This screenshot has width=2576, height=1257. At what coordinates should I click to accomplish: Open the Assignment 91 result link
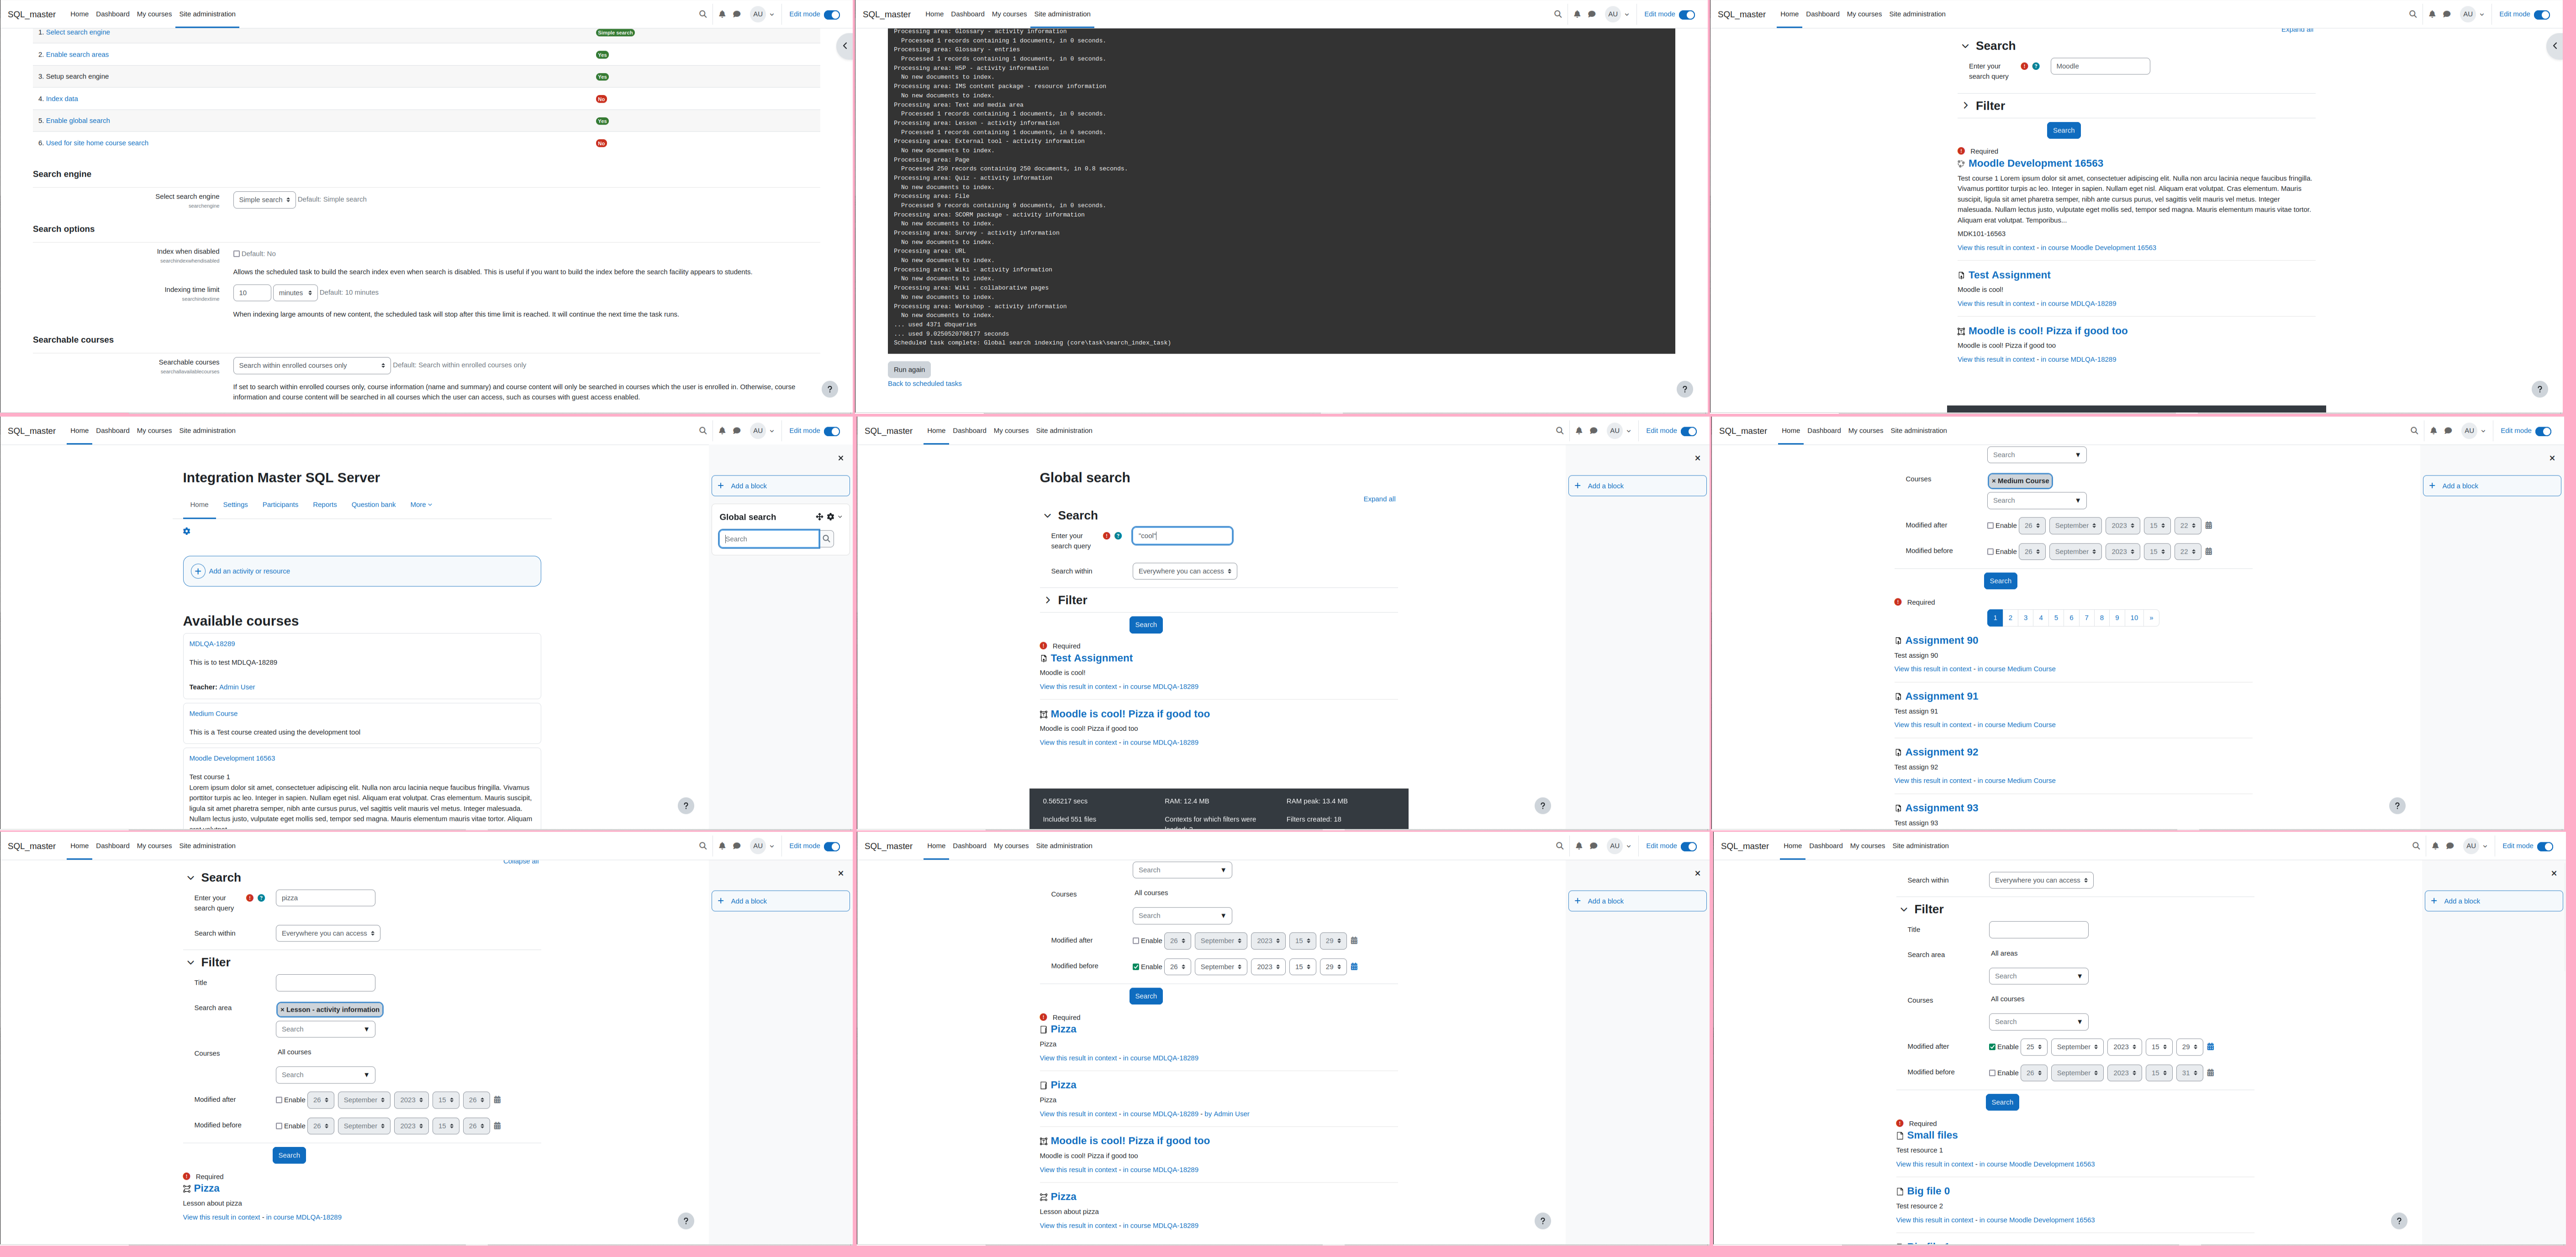[1941, 697]
